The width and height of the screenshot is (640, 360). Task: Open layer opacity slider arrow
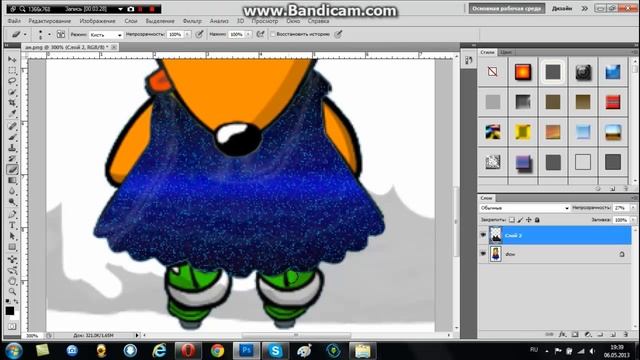click(633, 208)
